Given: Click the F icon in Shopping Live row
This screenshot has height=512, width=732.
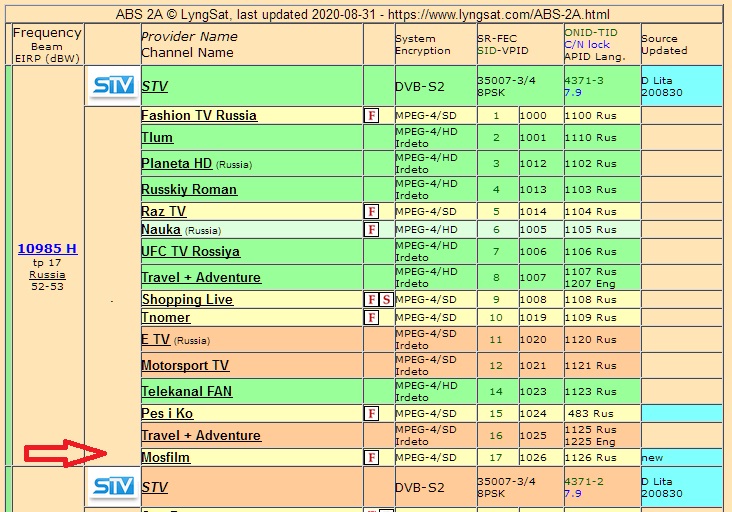Looking at the screenshot, I should tap(371, 299).
